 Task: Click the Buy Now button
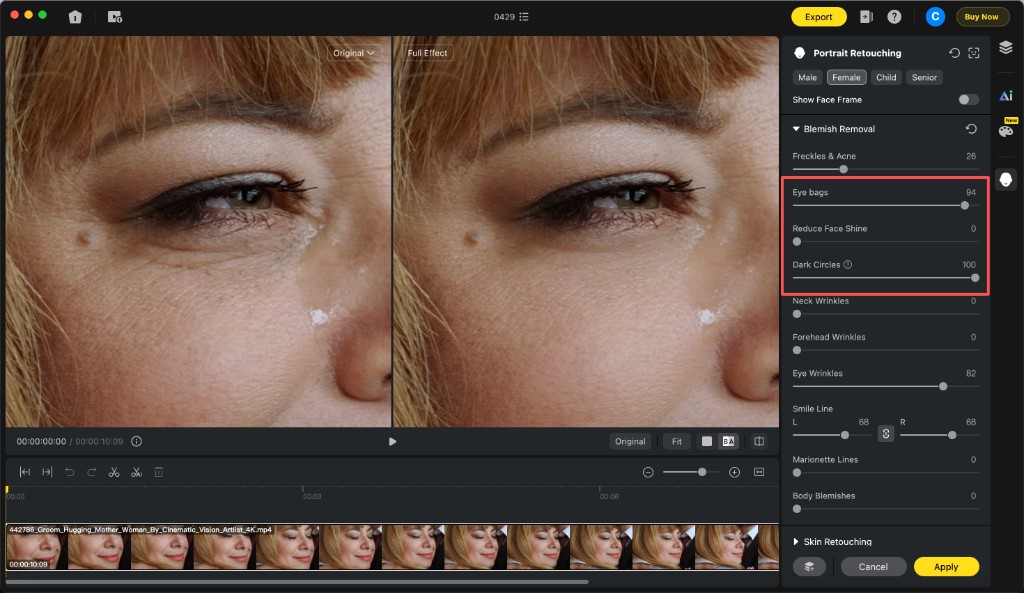[981, 17]
